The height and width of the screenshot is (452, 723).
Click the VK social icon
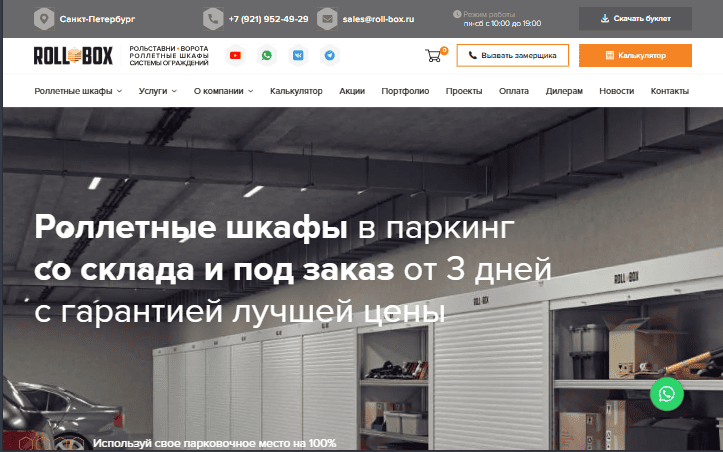(298, 56)
